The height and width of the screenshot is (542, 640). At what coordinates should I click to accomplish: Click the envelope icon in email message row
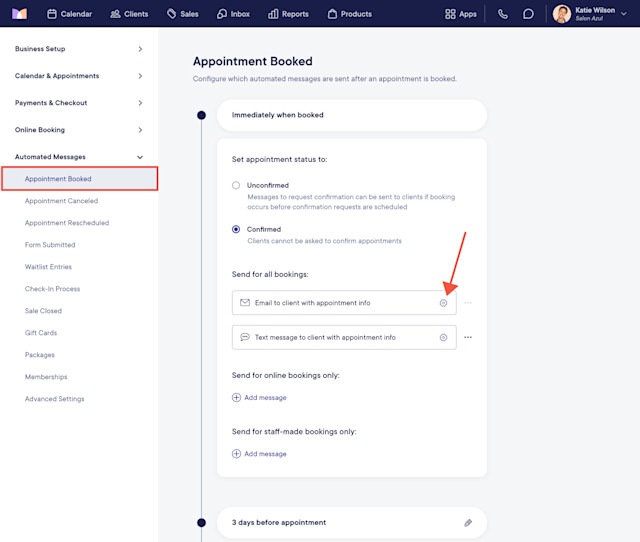coord(245,302)
